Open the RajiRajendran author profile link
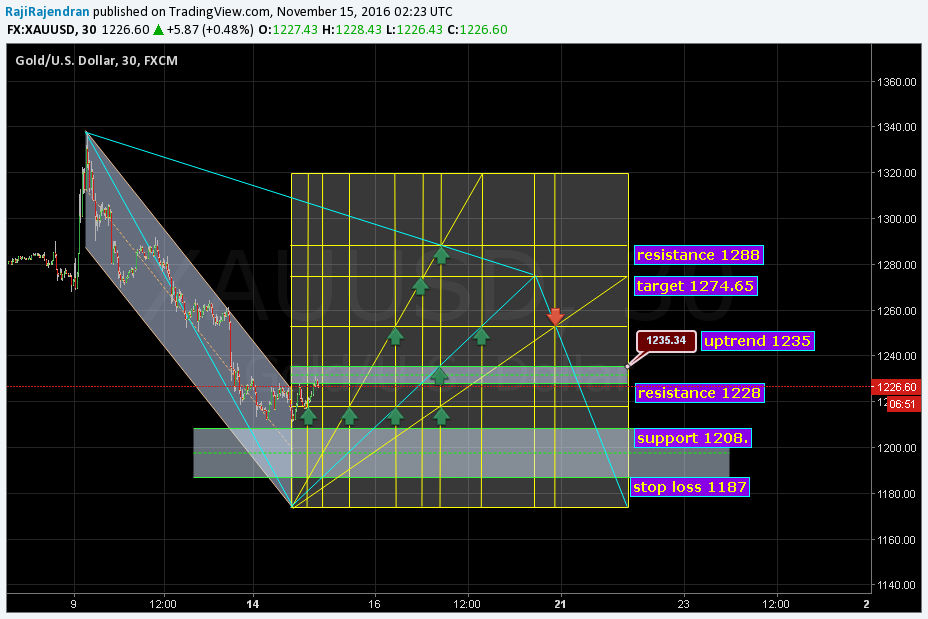The height and width of the screenshot is (619, 928). (47, 11)
